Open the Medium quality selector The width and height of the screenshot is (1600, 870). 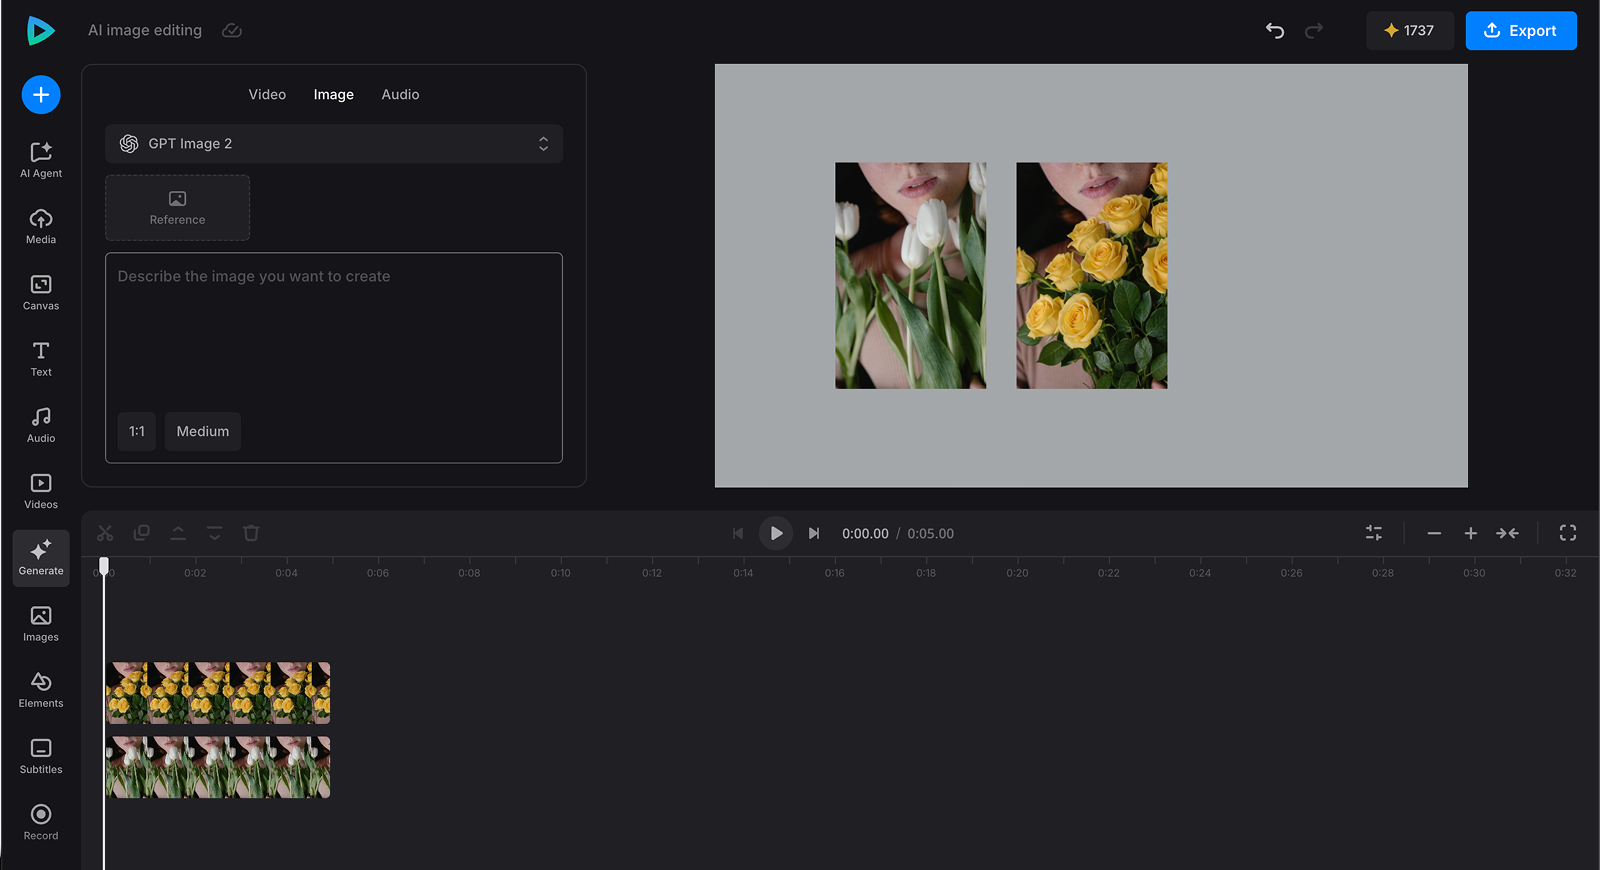(x=203, y=432)
